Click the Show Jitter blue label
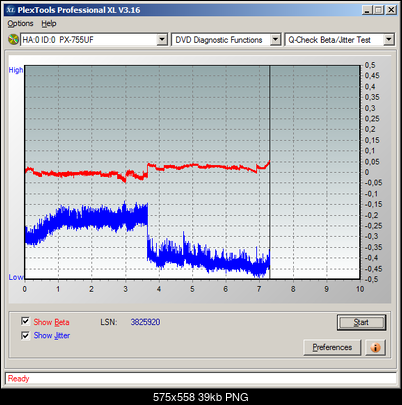The image size is (402, 405). coord(52,335)
